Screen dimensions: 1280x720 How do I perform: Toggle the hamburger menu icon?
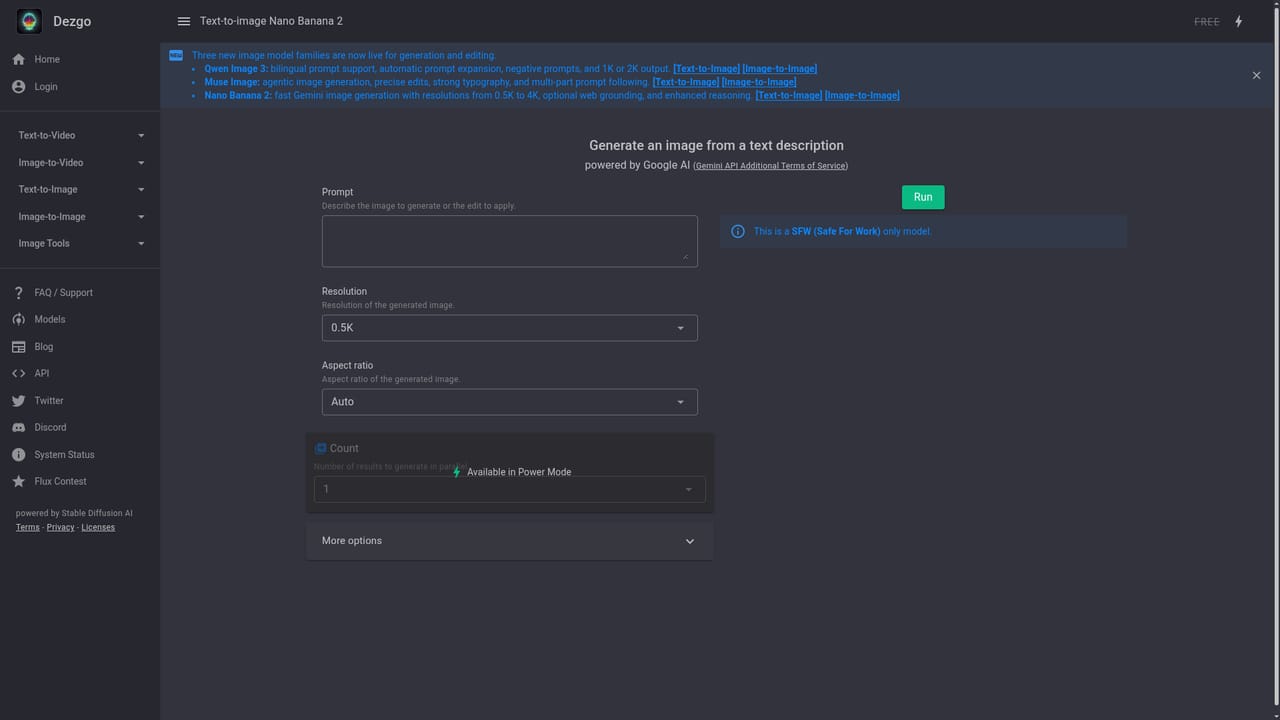coord(184,21)
